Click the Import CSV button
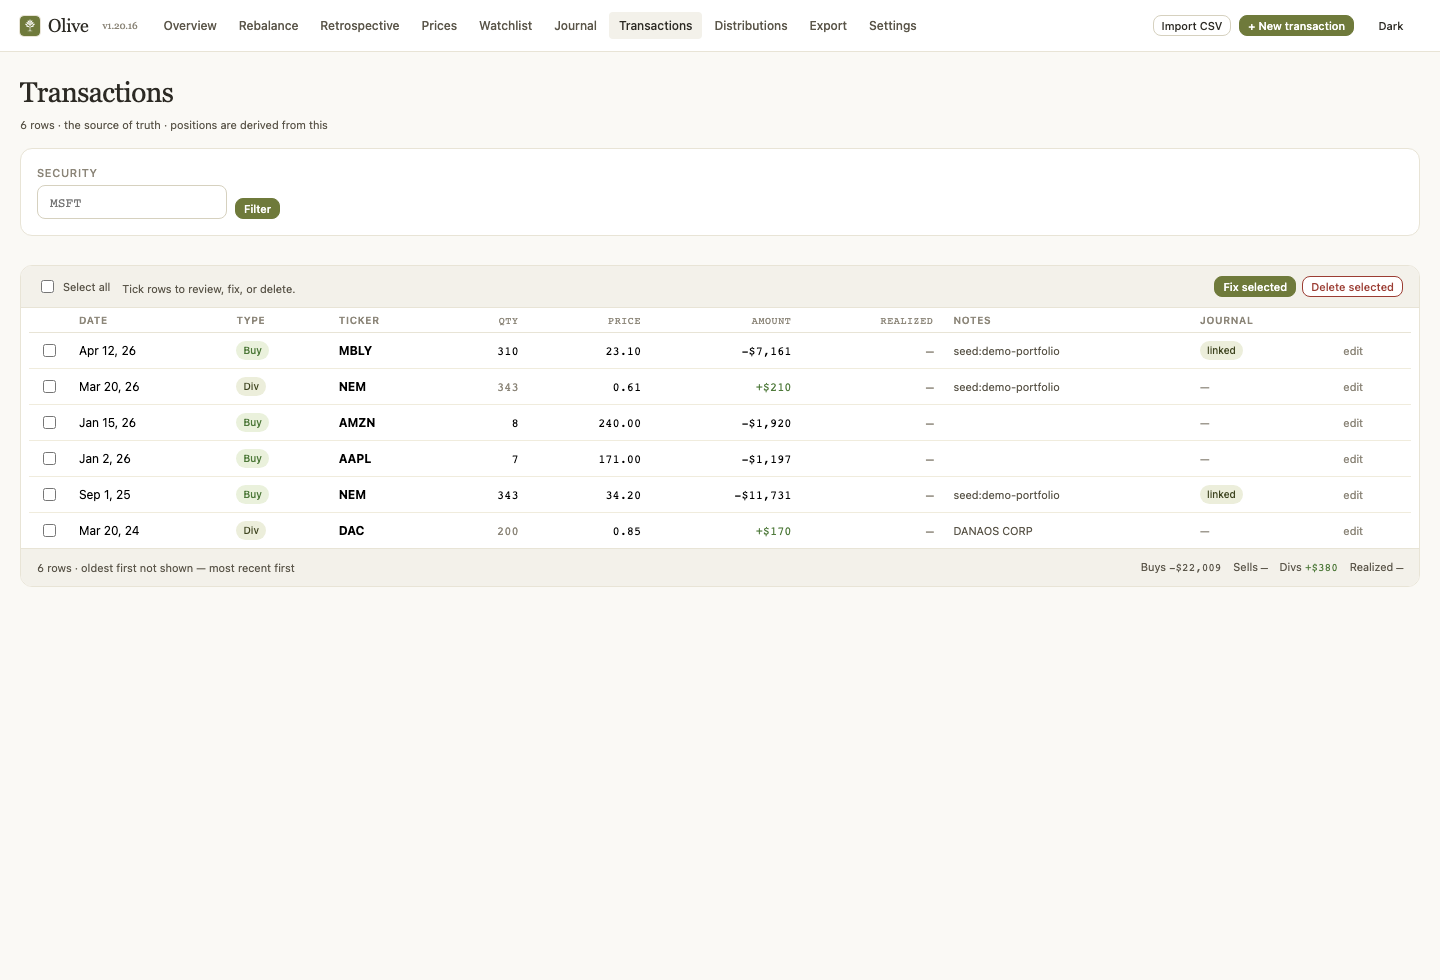1440x980 pixels. 1191,26
